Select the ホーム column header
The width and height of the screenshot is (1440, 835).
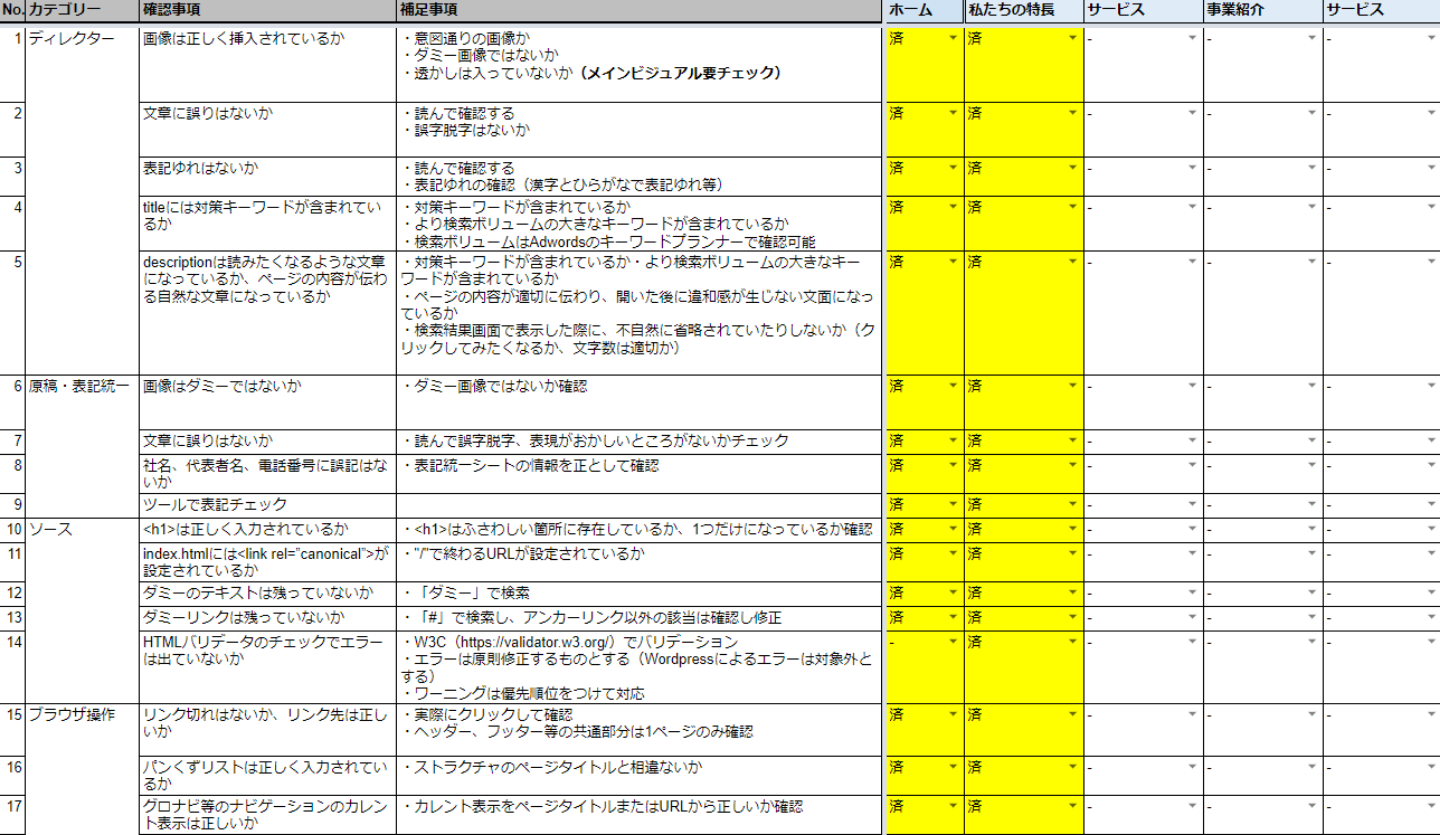click(924, 10)
